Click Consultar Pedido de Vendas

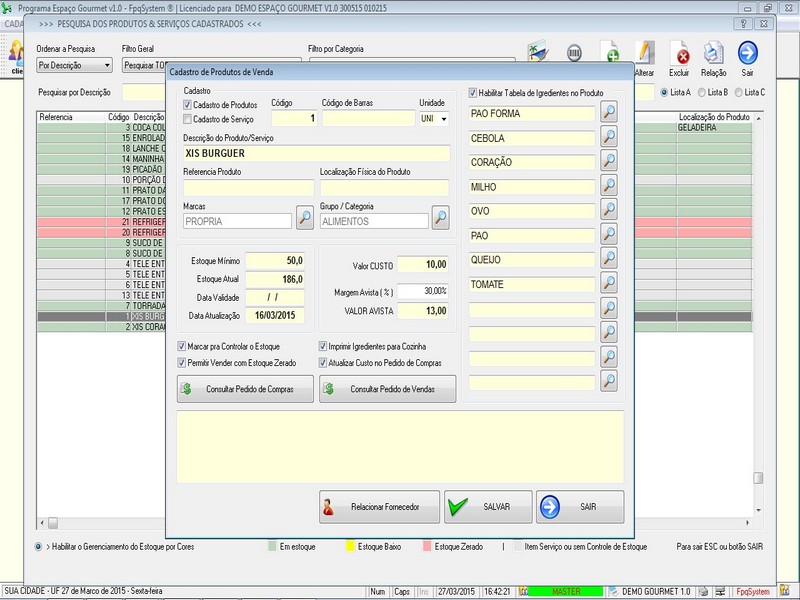[x=387, y=388]
